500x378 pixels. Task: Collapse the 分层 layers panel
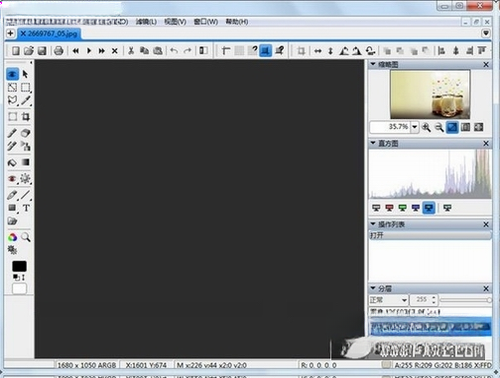point(373,288)
